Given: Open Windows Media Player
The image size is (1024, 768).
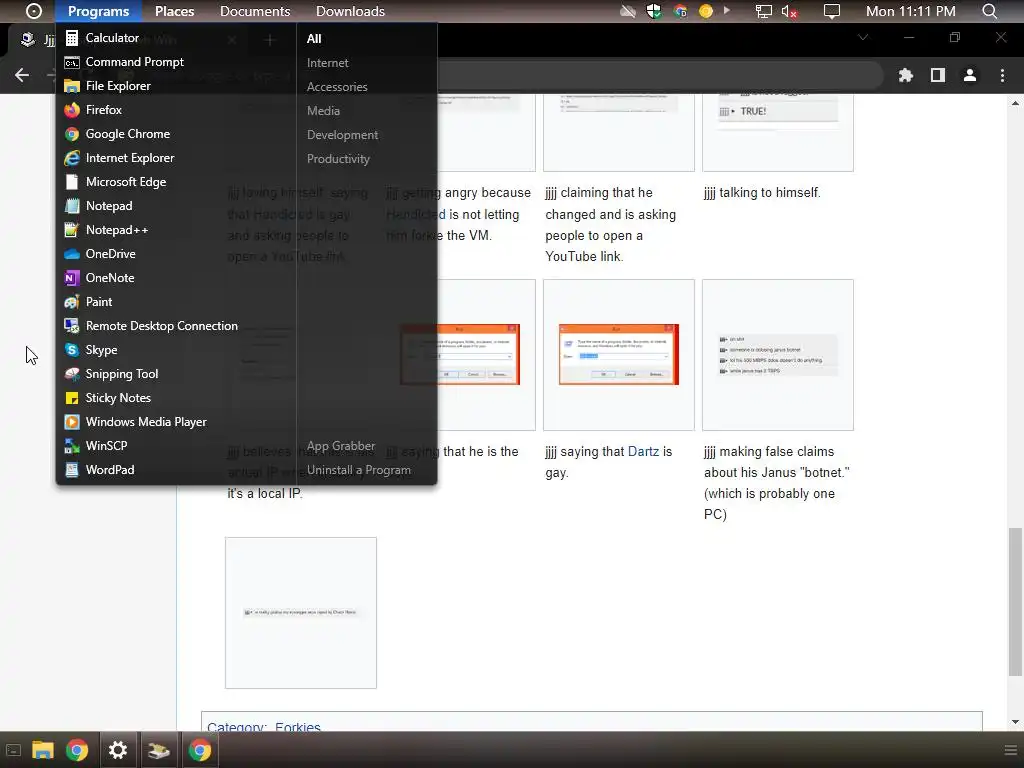Looking at the screenshot, I should [x=146, y=422].
